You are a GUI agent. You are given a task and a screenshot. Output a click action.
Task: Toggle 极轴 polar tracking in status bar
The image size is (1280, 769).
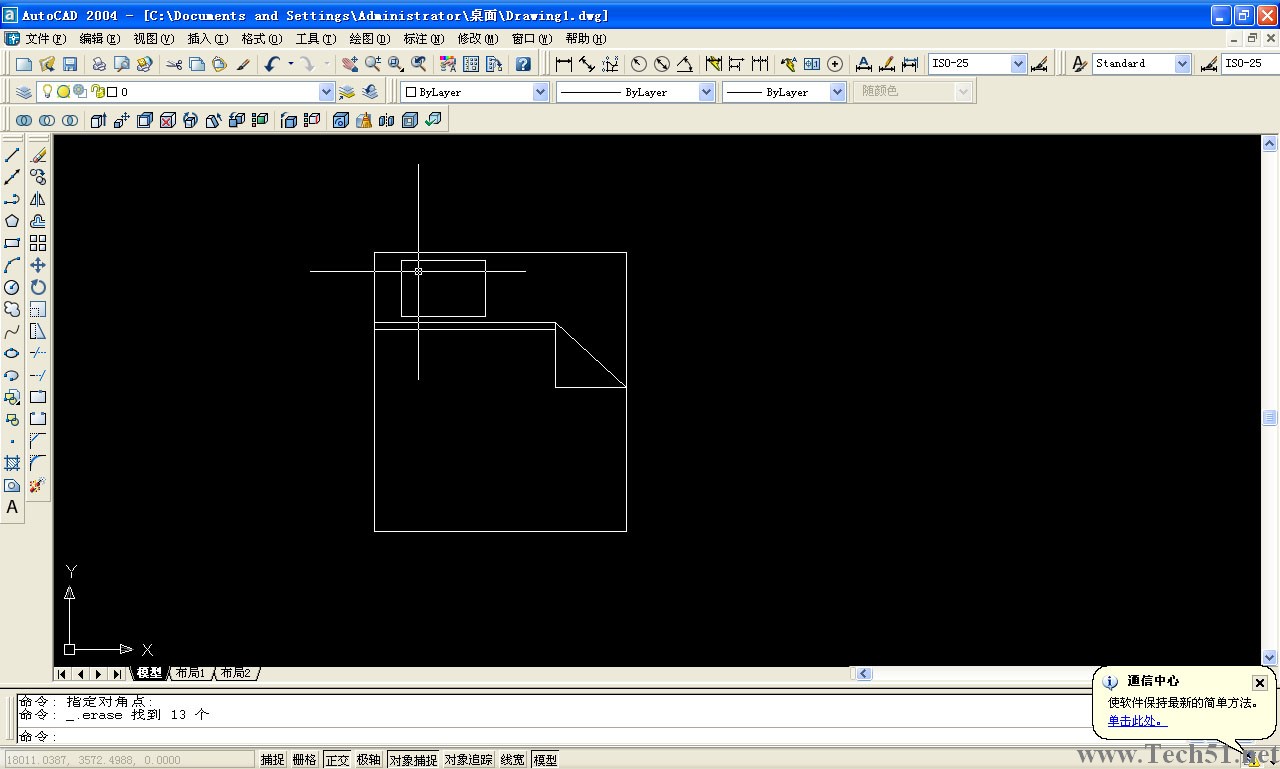point(369,760)
